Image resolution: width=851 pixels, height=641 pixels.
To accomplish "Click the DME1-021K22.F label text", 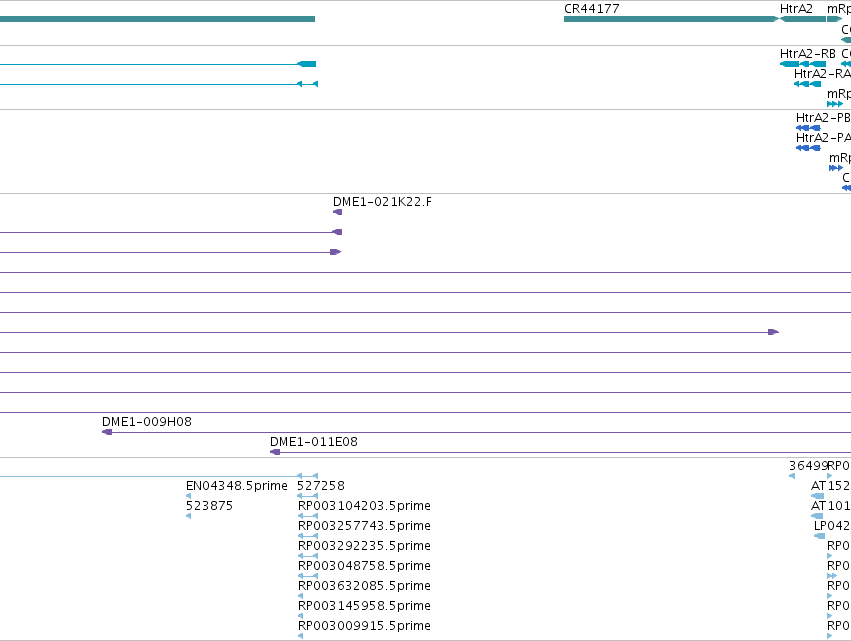I will tap(382, 202).
